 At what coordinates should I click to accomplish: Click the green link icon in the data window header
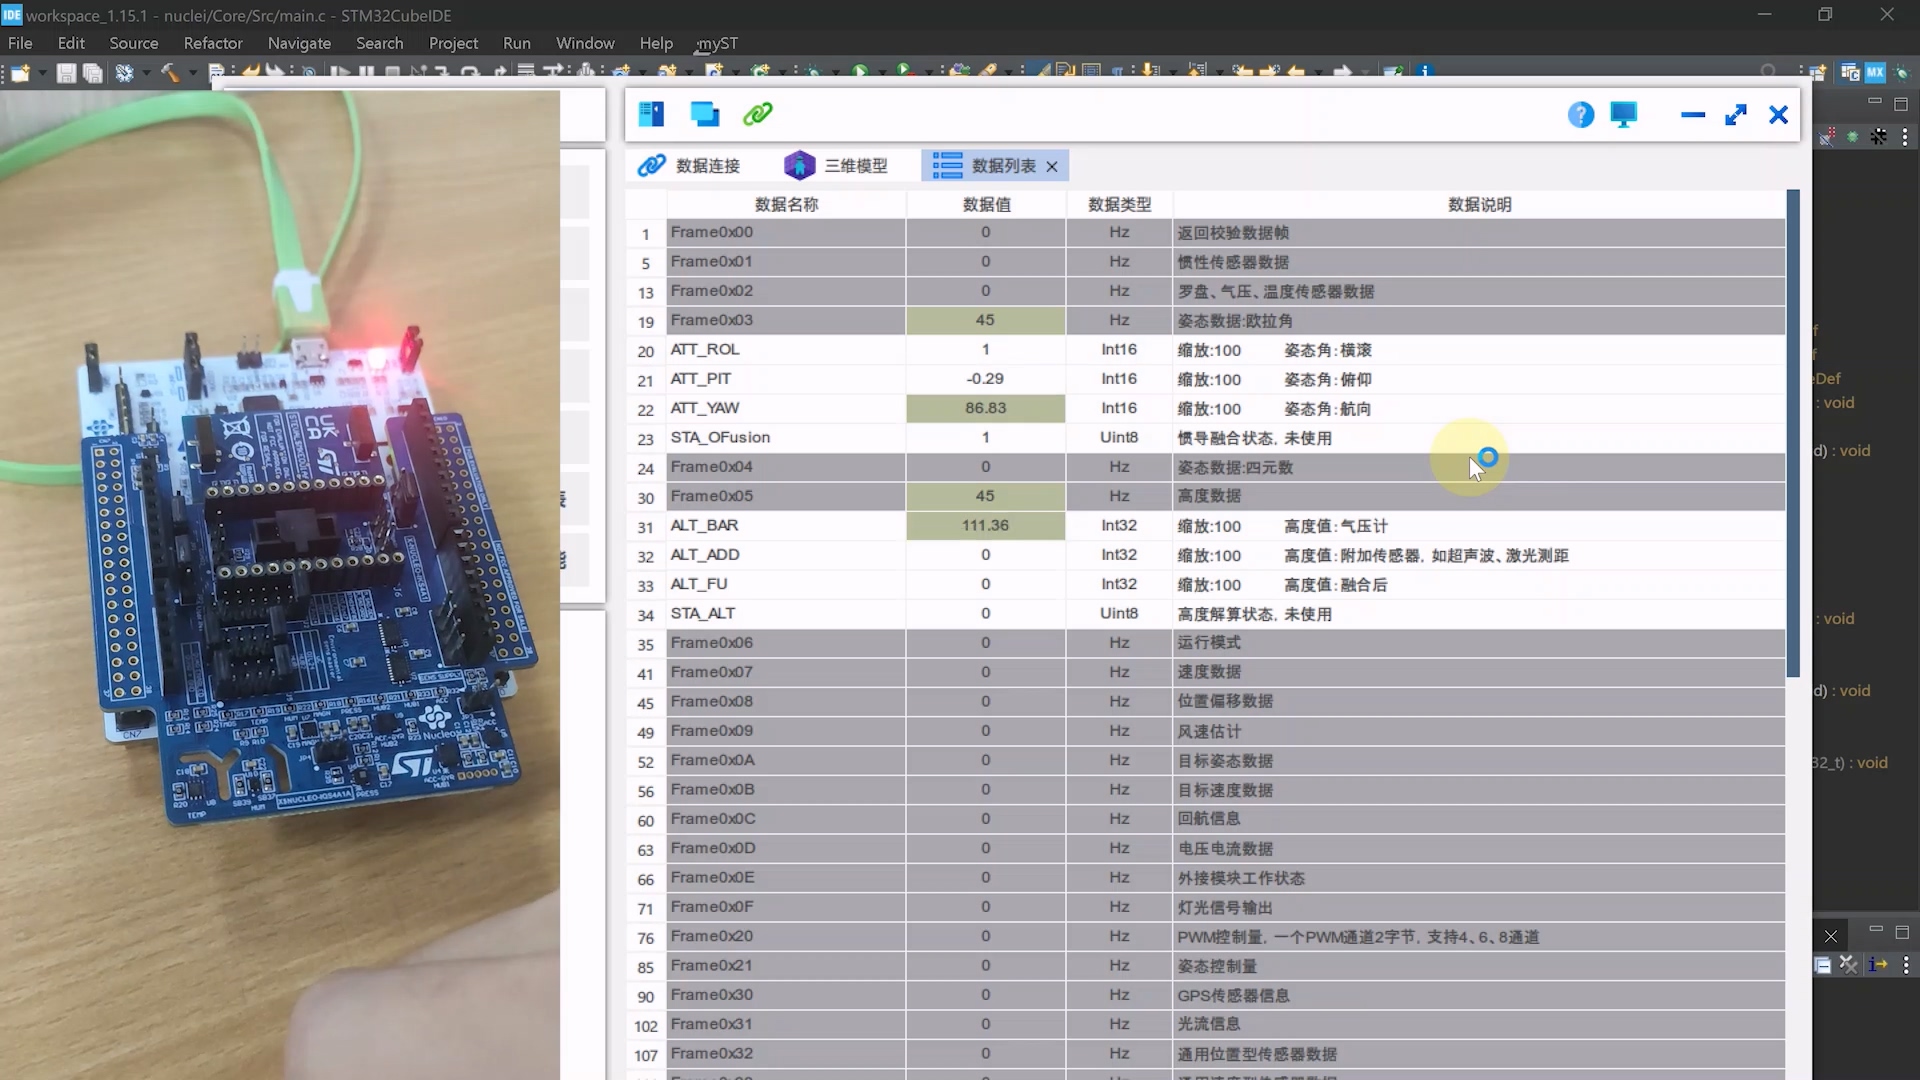tap(757, 113)
